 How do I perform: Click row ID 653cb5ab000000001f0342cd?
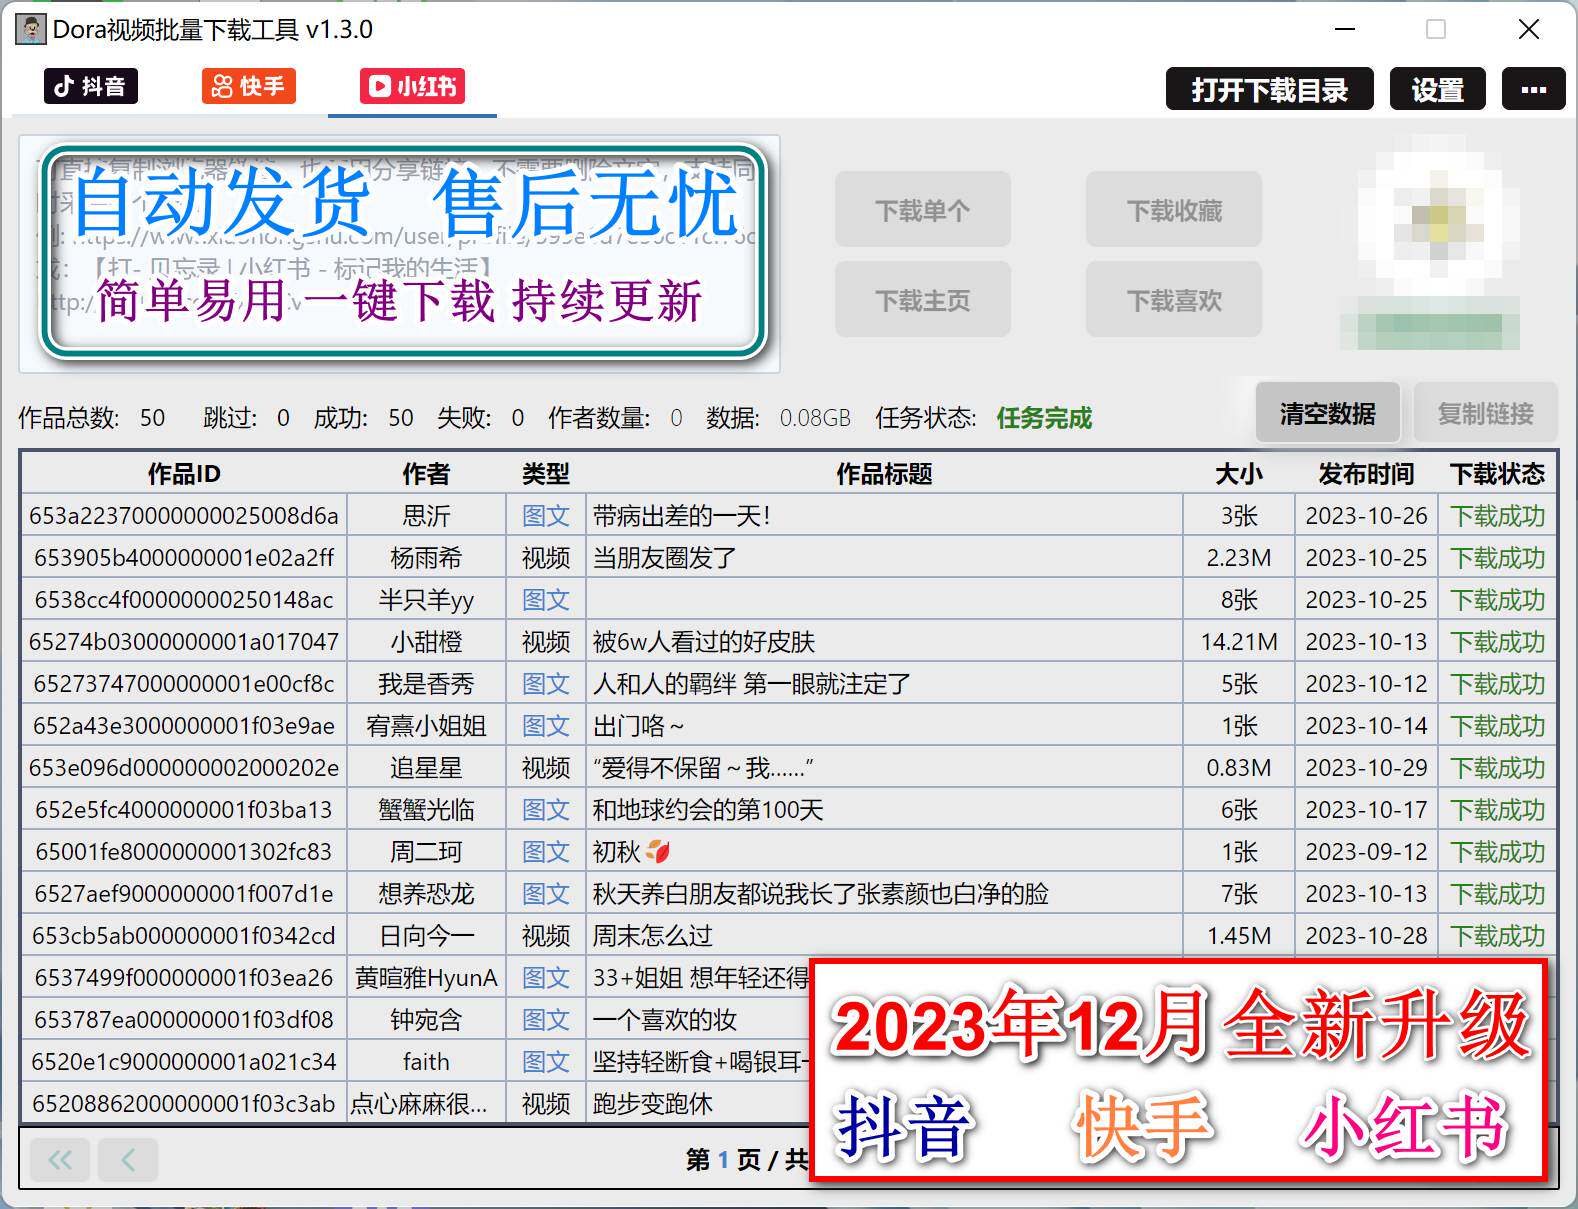(x=184, y=936)
